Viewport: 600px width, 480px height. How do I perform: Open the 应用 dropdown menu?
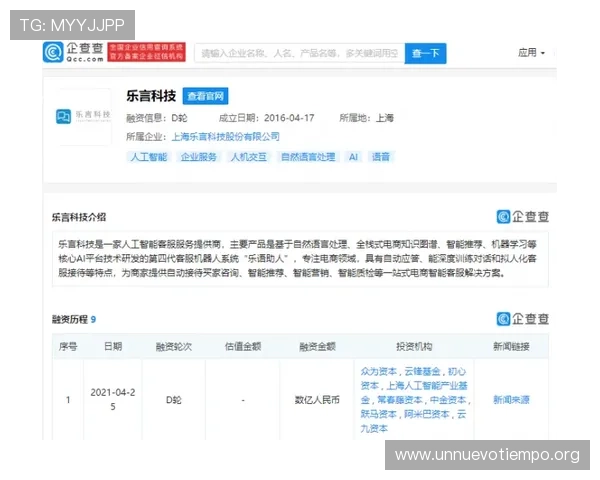pyautogui.click(x=531, y=52)
